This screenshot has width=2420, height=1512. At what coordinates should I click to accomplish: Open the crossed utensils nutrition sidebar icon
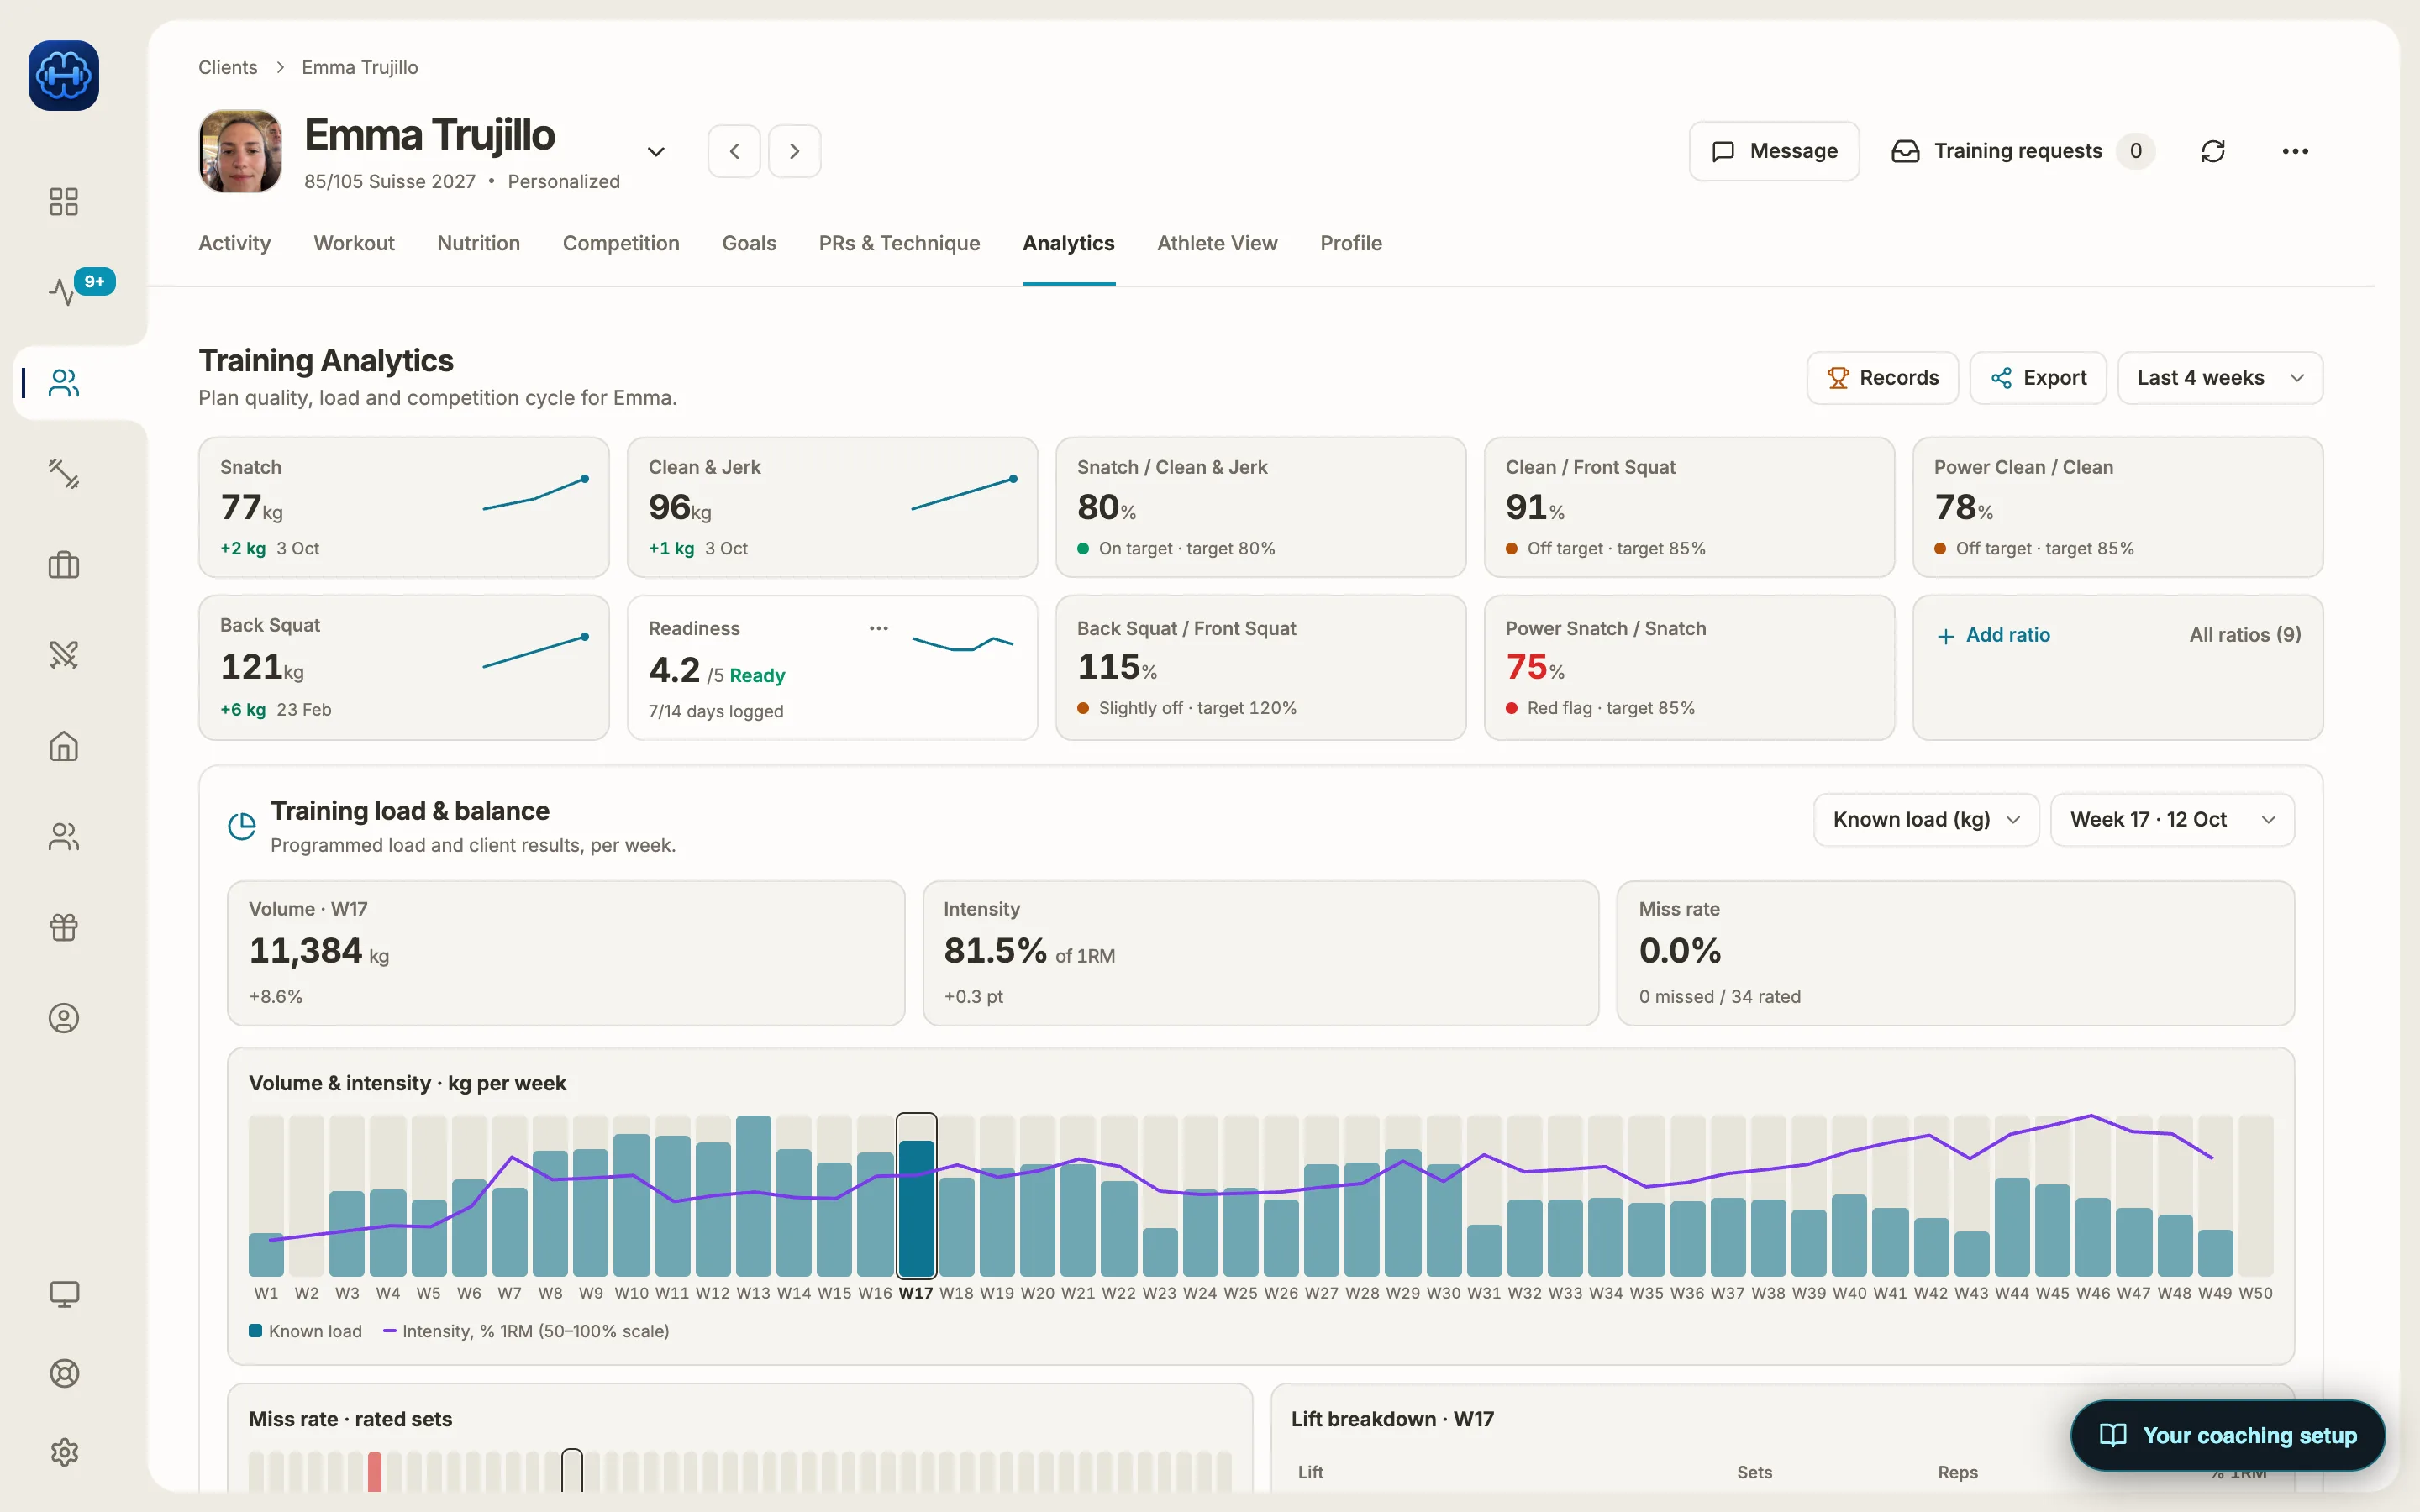(x=64, y=655)
